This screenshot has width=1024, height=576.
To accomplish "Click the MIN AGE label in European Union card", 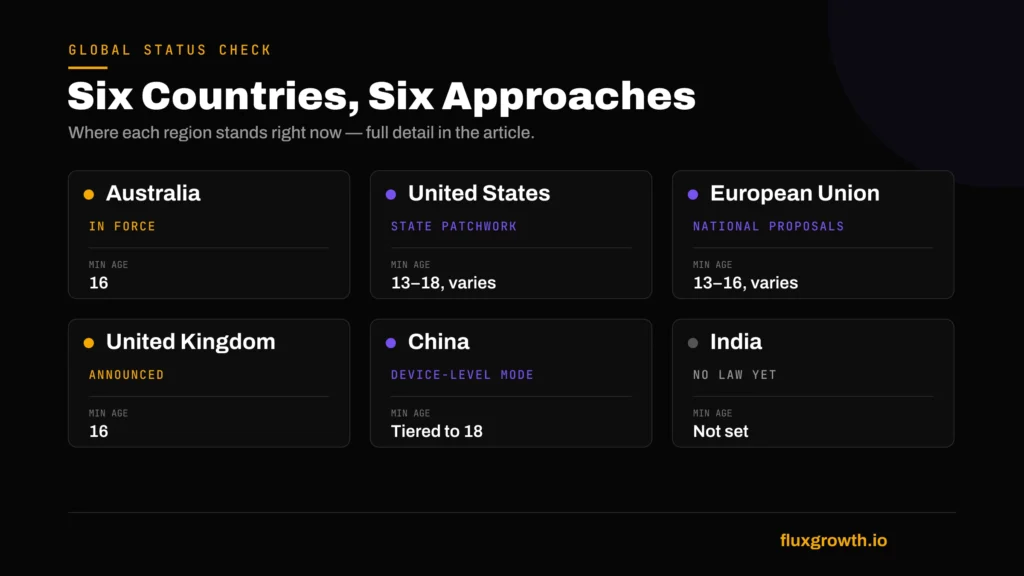I will tap(712, 264).
